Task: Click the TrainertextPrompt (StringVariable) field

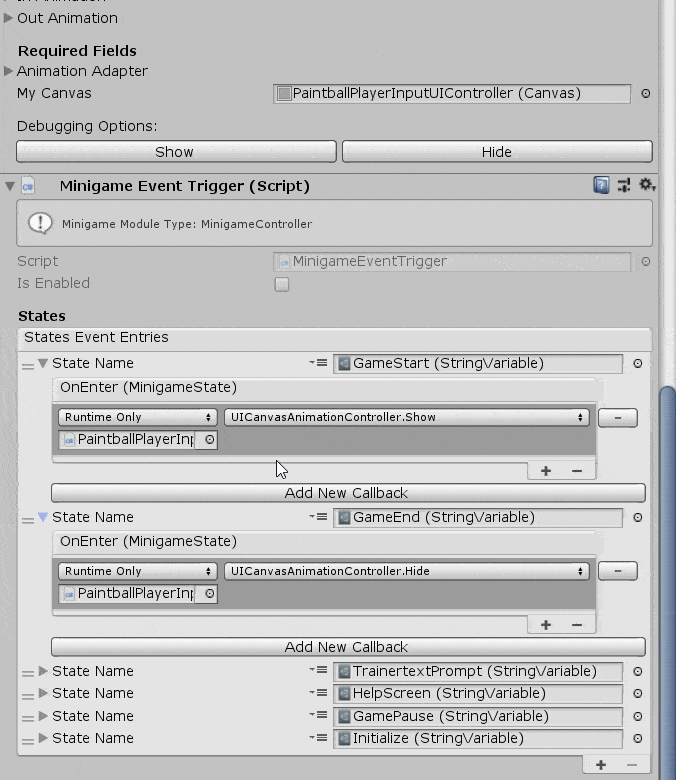Action: pos(478,672)
